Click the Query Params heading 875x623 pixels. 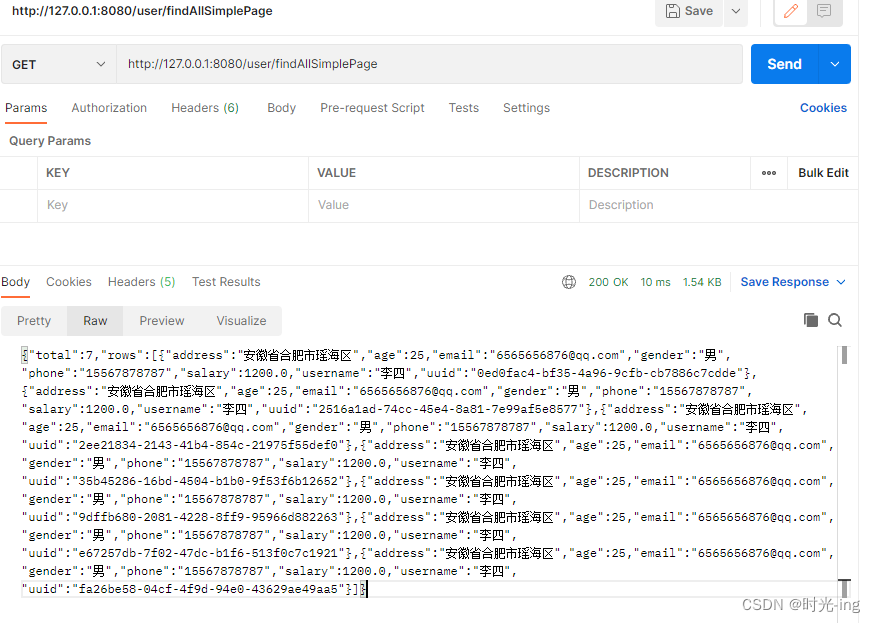point(50,141)
